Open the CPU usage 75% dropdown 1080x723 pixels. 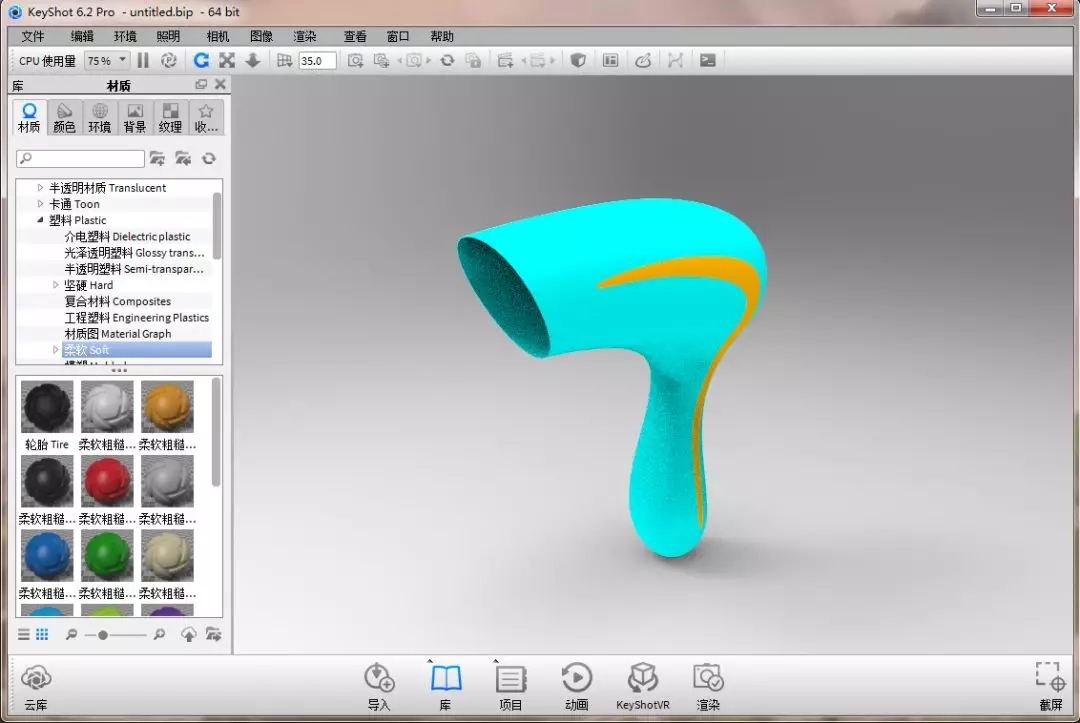point(106,61)
